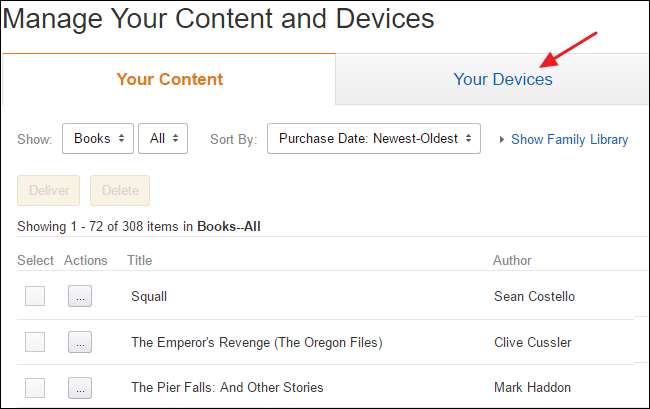Open actions menu for The Pier Falls

pos(82,387)
